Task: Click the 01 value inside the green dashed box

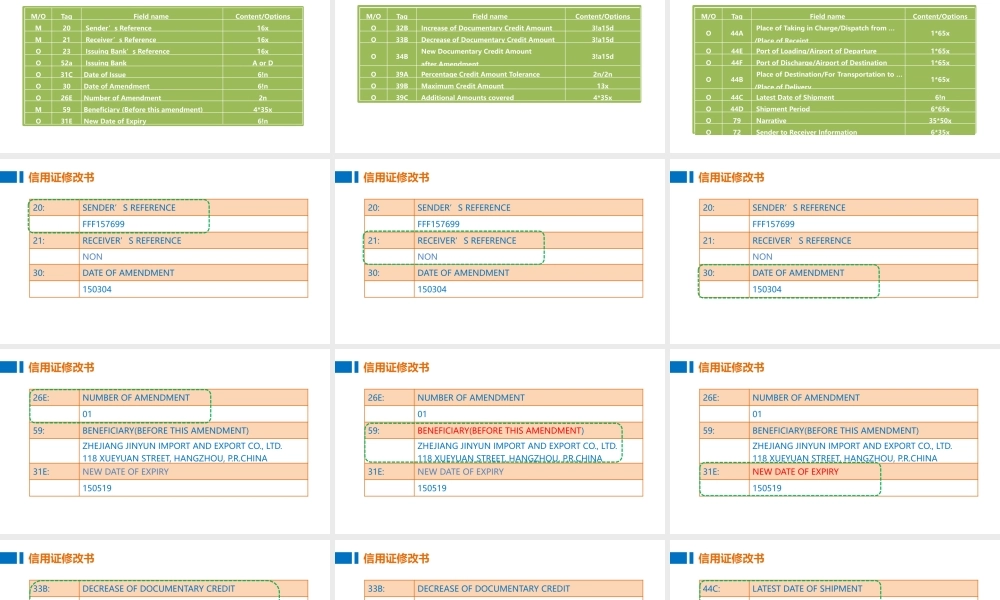Action: [87, 414]
